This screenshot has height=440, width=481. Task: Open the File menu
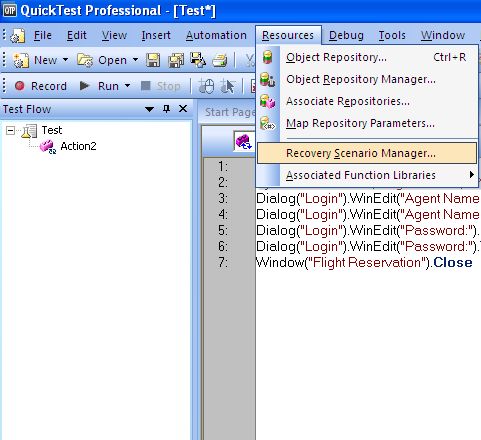[x=43, y=35]
